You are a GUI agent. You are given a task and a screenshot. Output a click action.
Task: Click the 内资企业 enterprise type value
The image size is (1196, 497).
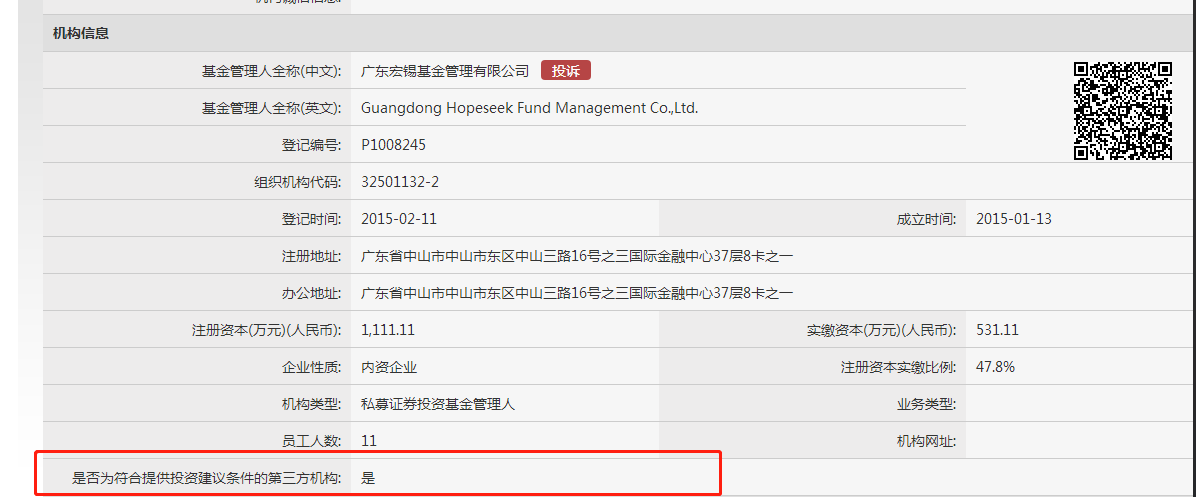click(x=389, y=367)
